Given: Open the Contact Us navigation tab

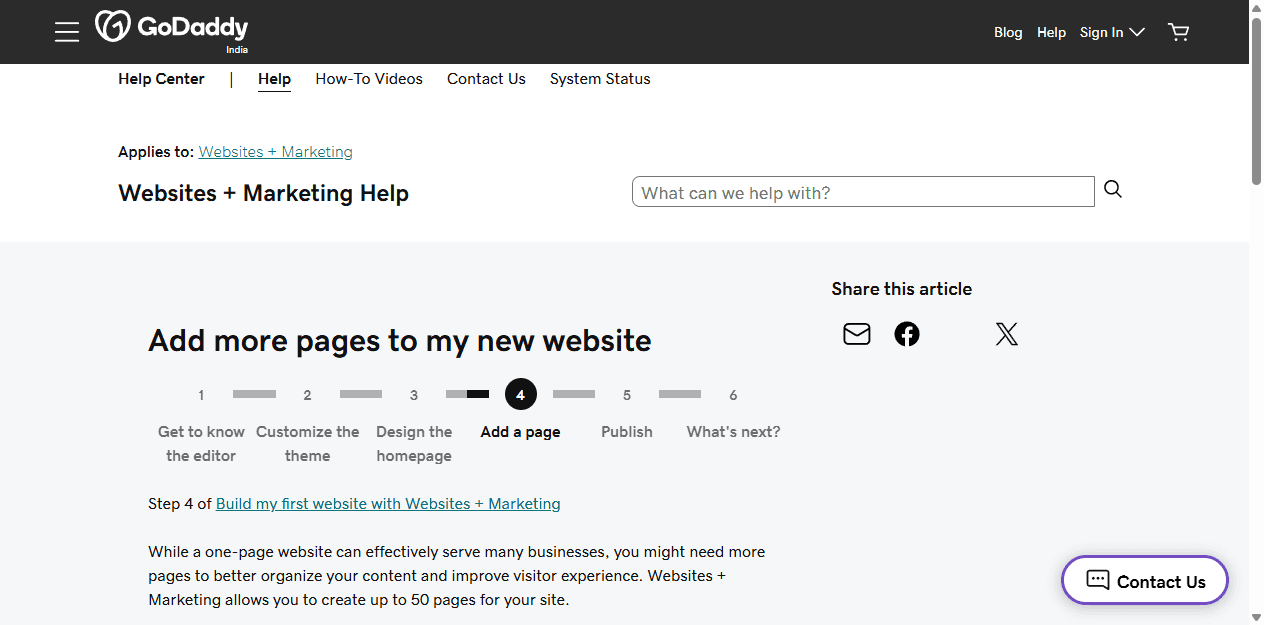Looking at the screenshot, I should pos(486,79).
